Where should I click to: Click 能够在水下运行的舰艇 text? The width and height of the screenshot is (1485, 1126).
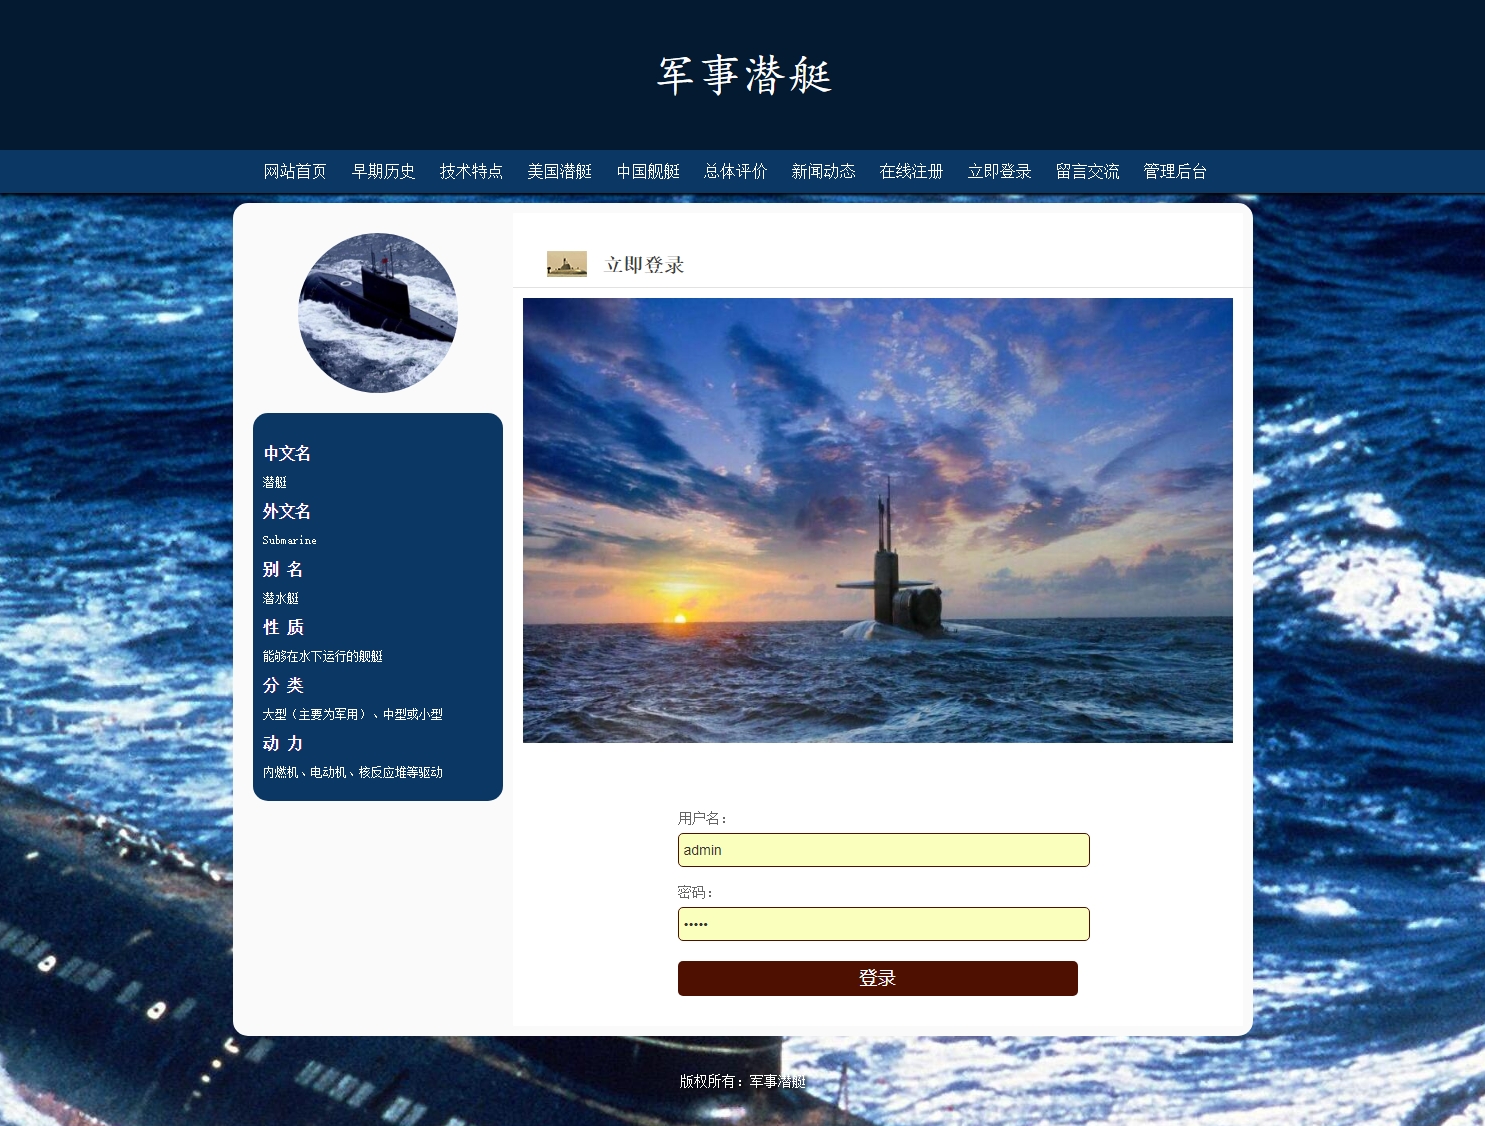pos(323,656)
